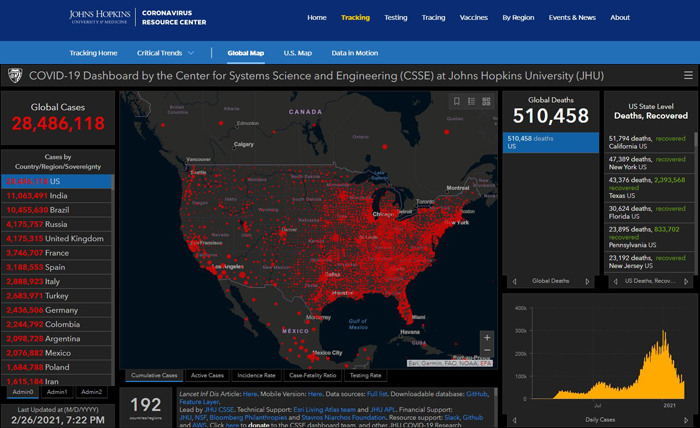Screen dimensions: 700x428
Task: Open the Tracking nav item
Action: 355,17
